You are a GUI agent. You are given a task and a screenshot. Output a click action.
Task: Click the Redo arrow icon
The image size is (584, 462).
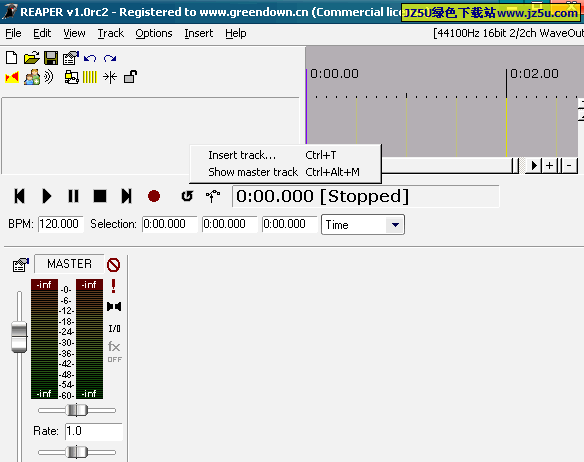pos(110,58)
